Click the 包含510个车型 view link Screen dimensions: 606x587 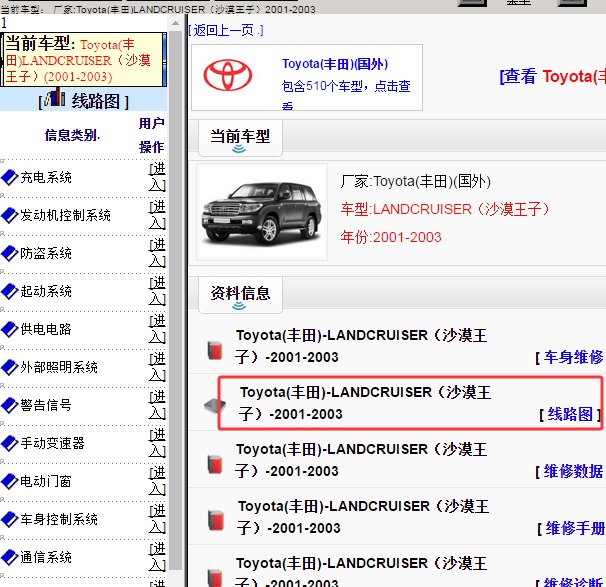(346, 95)
